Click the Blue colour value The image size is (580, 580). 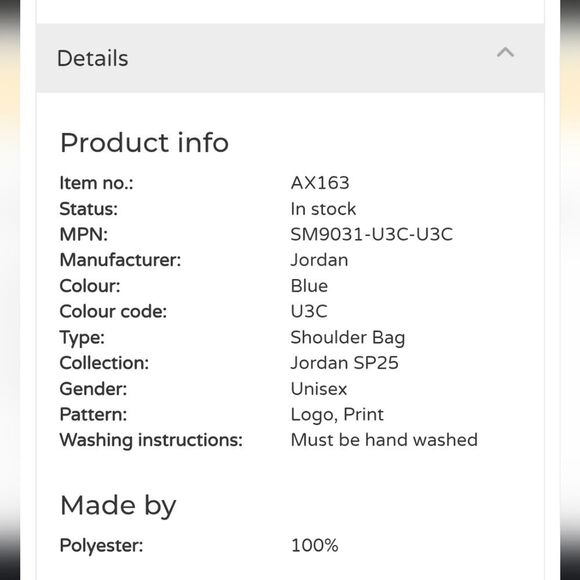[309, 286]
